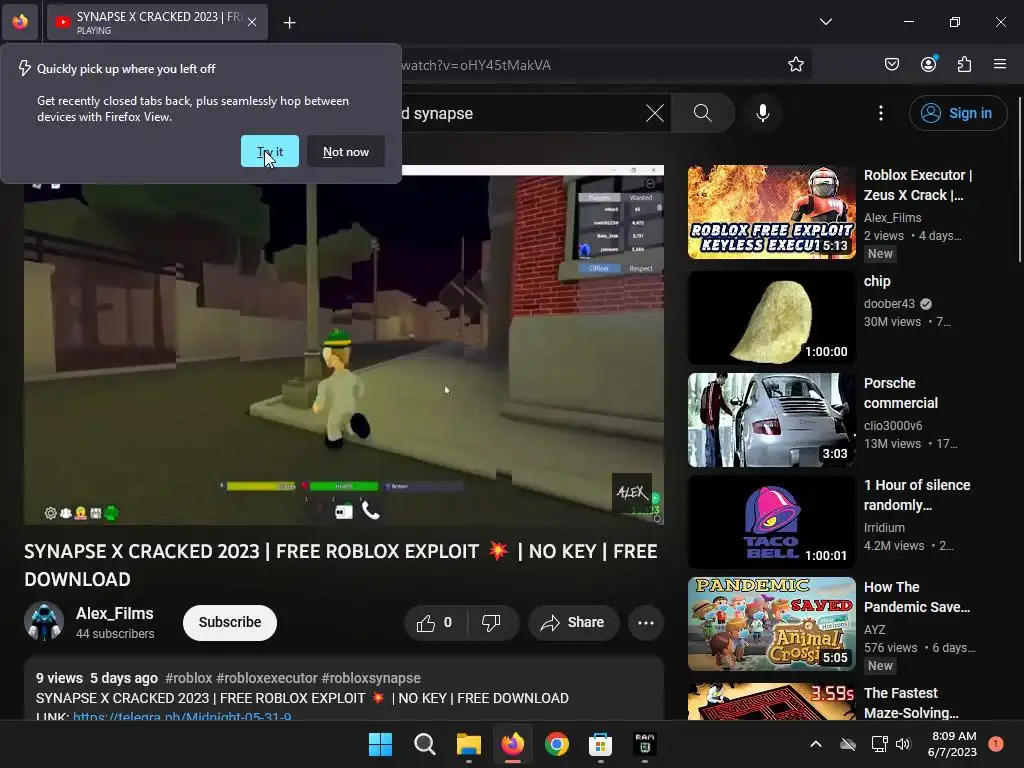This screenshot has height=768, width=1024.
Task: Open a new browser tab
Action: (x=289, y=23)
